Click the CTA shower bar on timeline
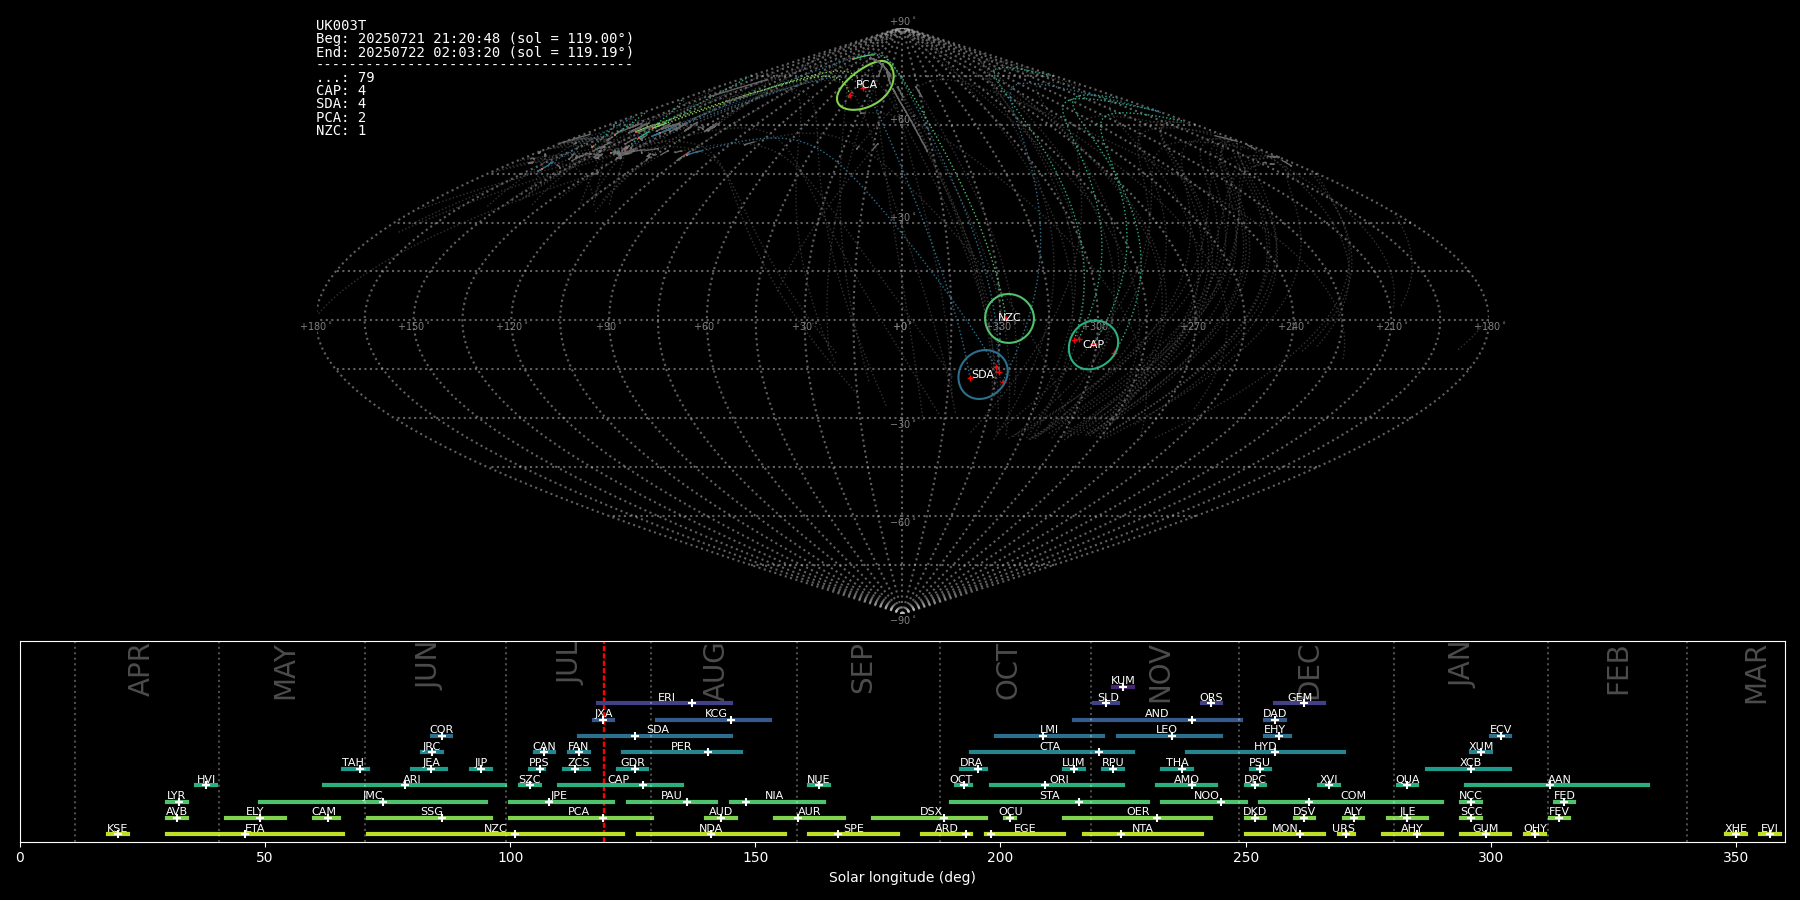Viewport: 1800px width, 900px height. tap(1052, 752)
